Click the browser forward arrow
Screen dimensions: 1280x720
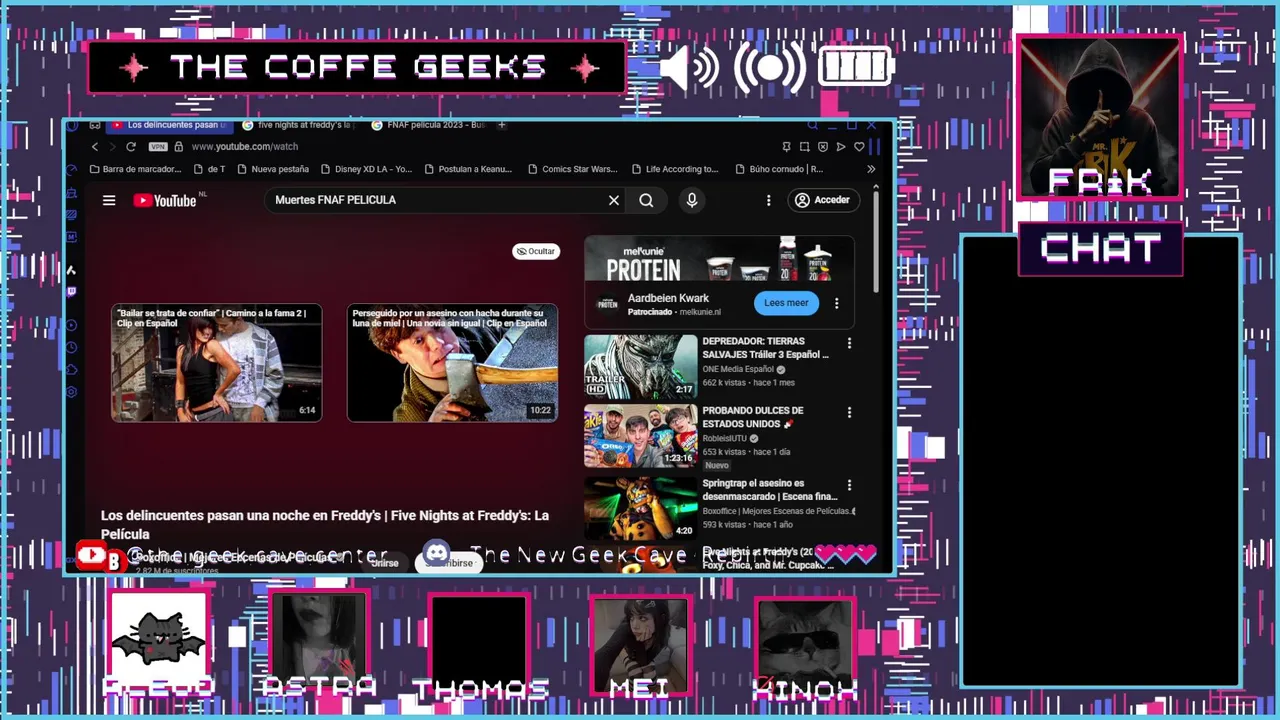(112, 146)
